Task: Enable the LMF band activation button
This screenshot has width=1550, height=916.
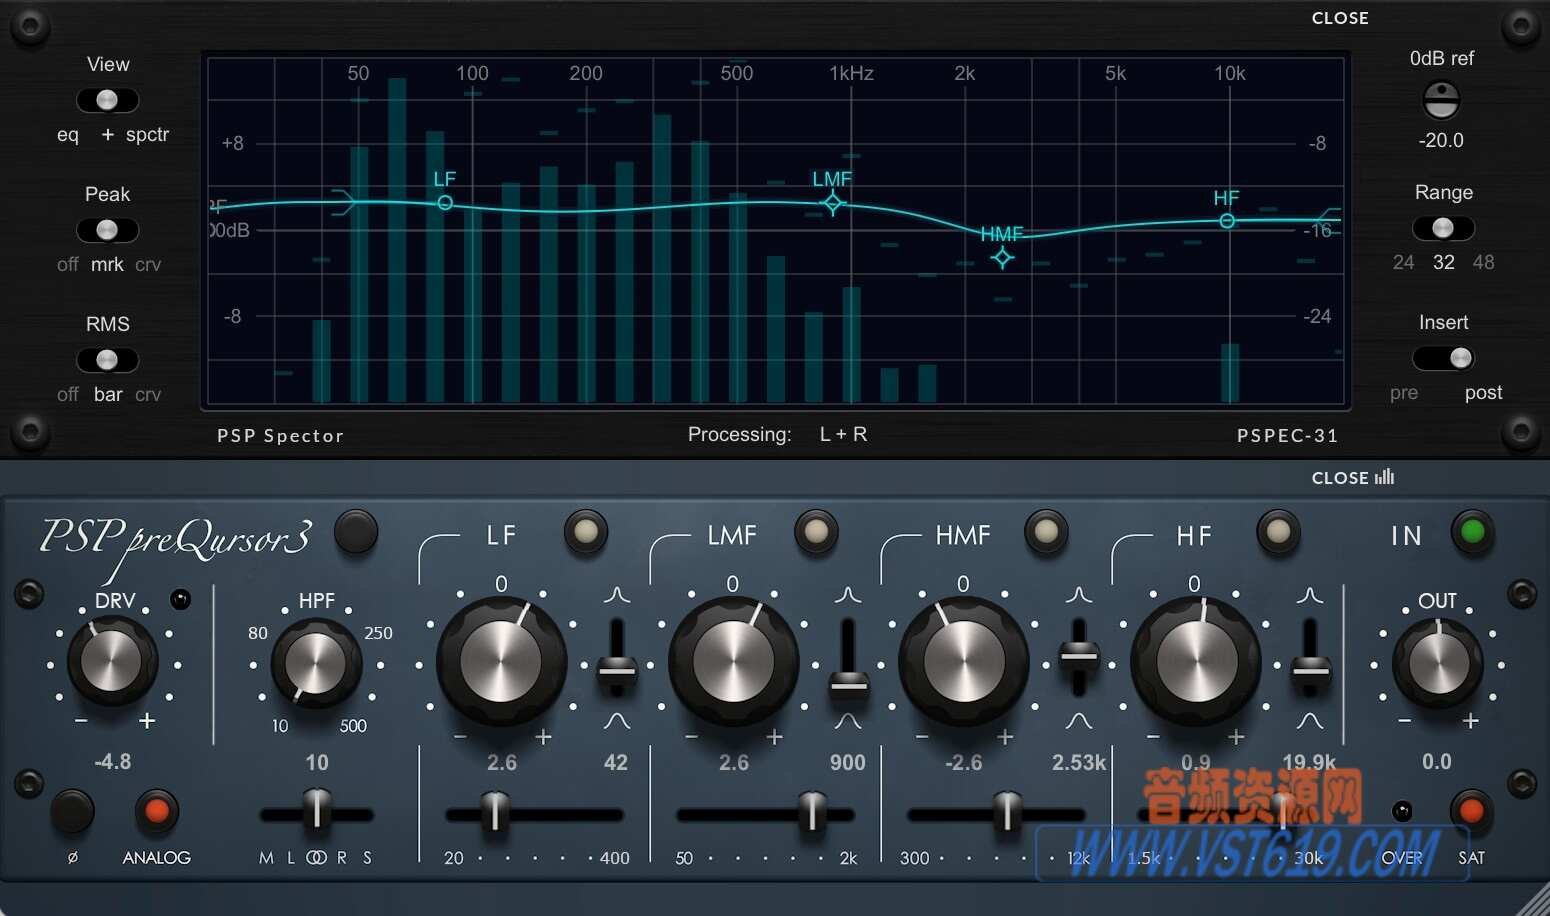Action: [x=816, y=531]
